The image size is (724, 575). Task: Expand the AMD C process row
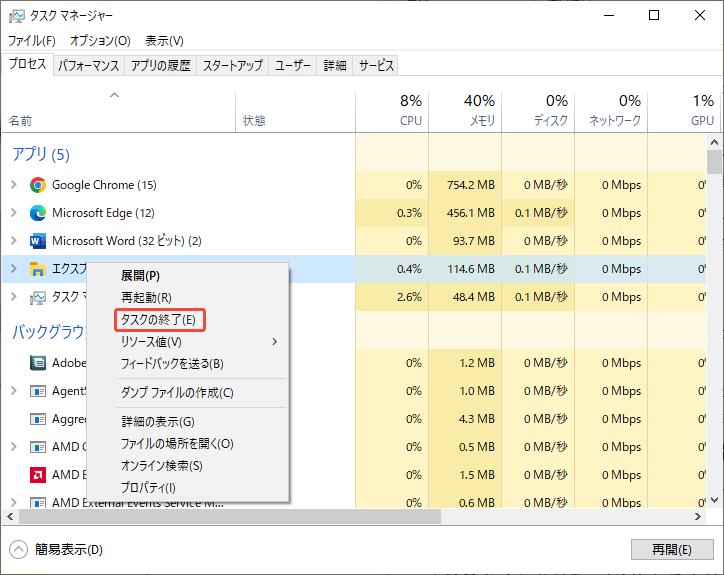(x=14, y=447)
